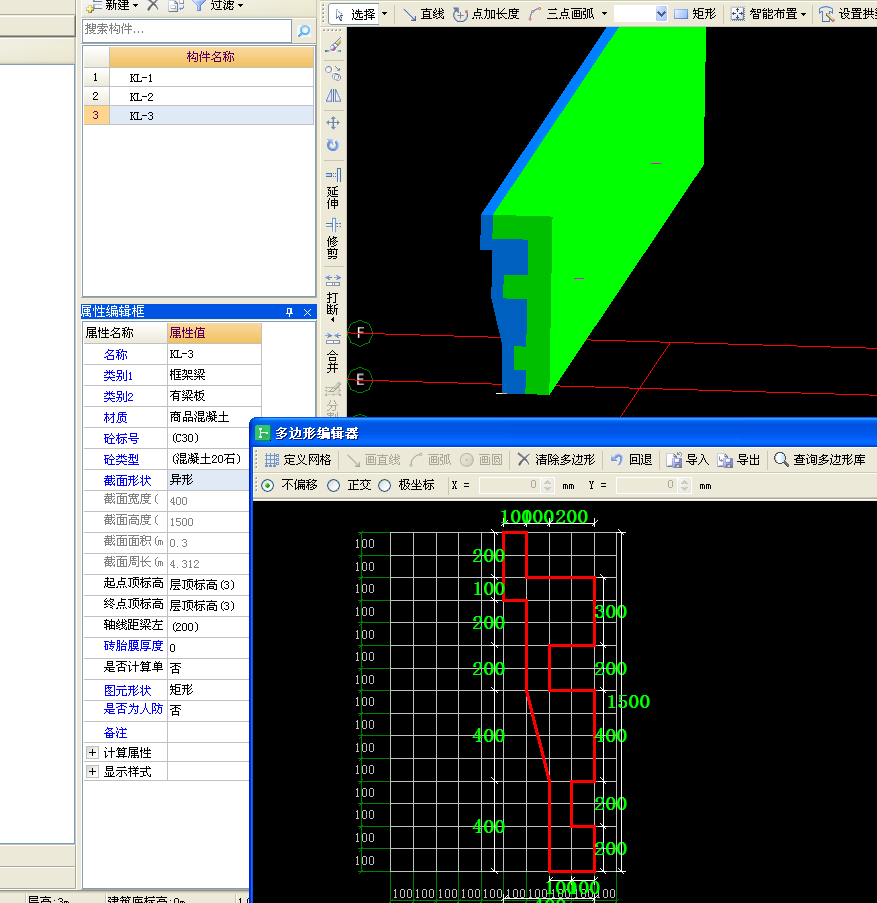Viewport: 877px width, 903px height.
Task: Select the move tool icon
Action: (x=333, y=123)
